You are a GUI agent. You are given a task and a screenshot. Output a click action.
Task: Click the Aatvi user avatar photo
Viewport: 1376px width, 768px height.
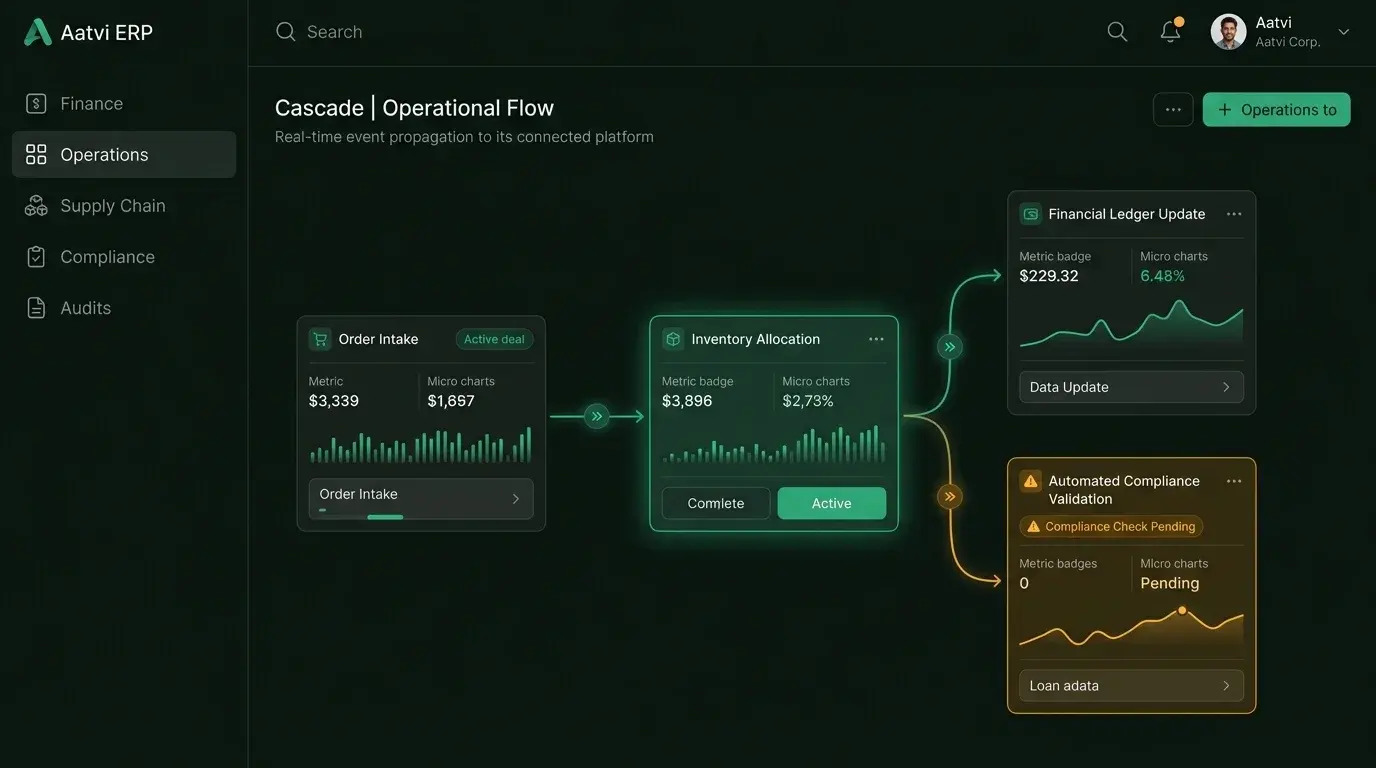pyautogui.click(x=1228, y=32)
